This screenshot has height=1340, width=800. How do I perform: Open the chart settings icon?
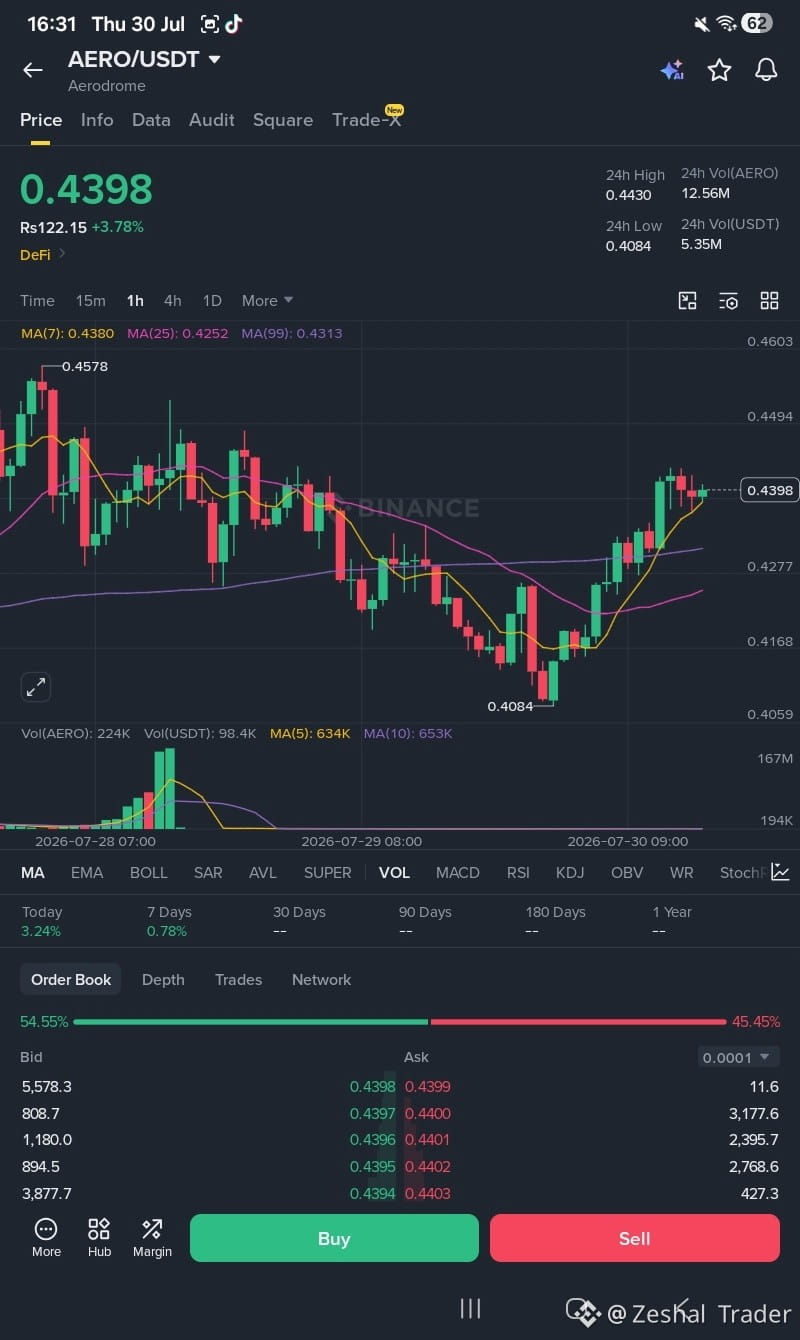click(x=729, y=301)
